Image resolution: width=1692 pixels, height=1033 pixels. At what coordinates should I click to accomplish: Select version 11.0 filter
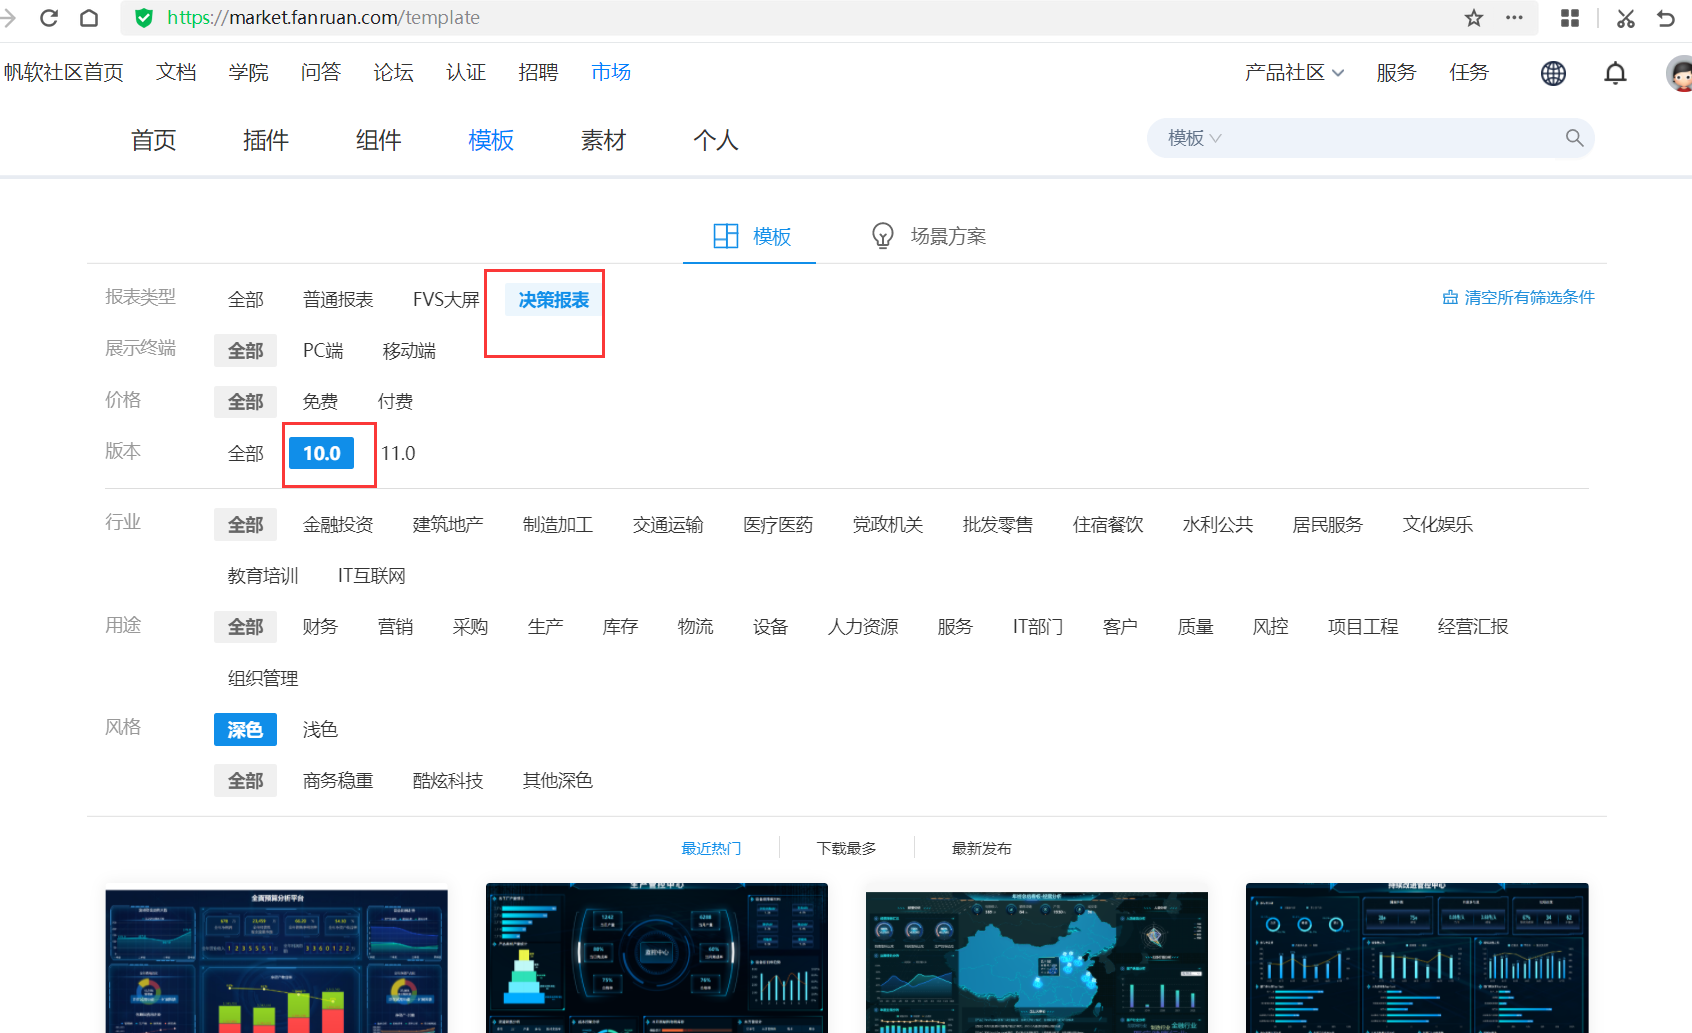[x=398, y=453]
